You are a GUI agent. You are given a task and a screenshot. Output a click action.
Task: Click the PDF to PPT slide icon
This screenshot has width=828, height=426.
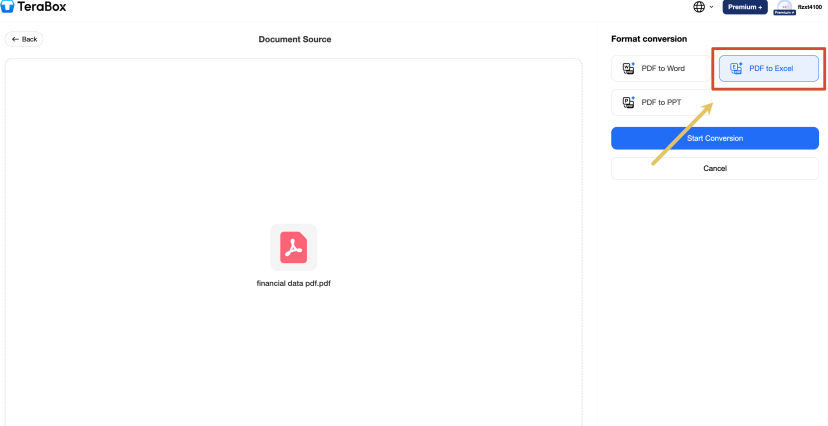click(629, 102)
